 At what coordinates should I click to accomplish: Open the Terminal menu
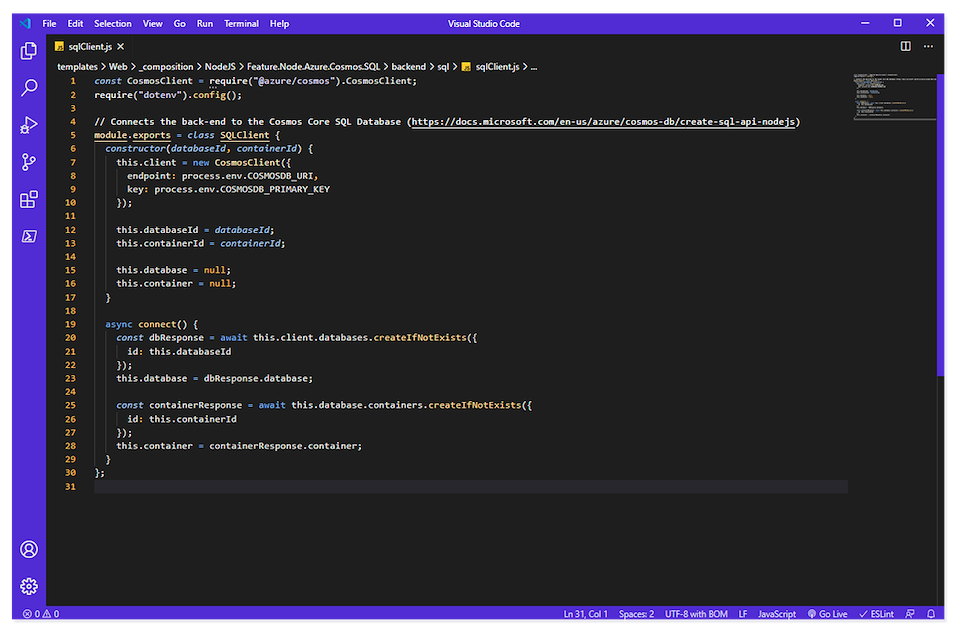[x=241, y=24]
